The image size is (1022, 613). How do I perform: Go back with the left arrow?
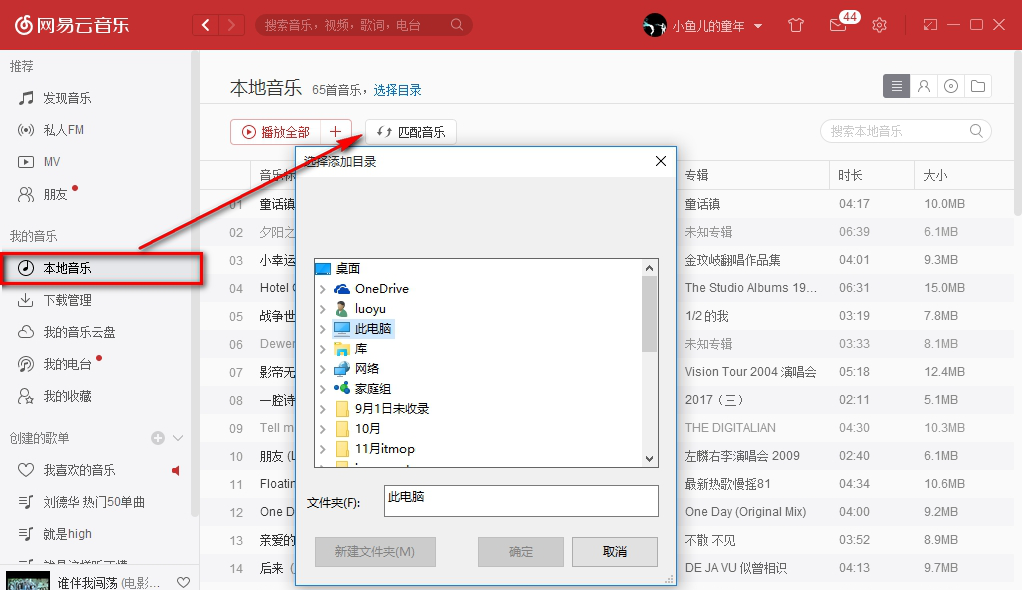pos(205,25)
